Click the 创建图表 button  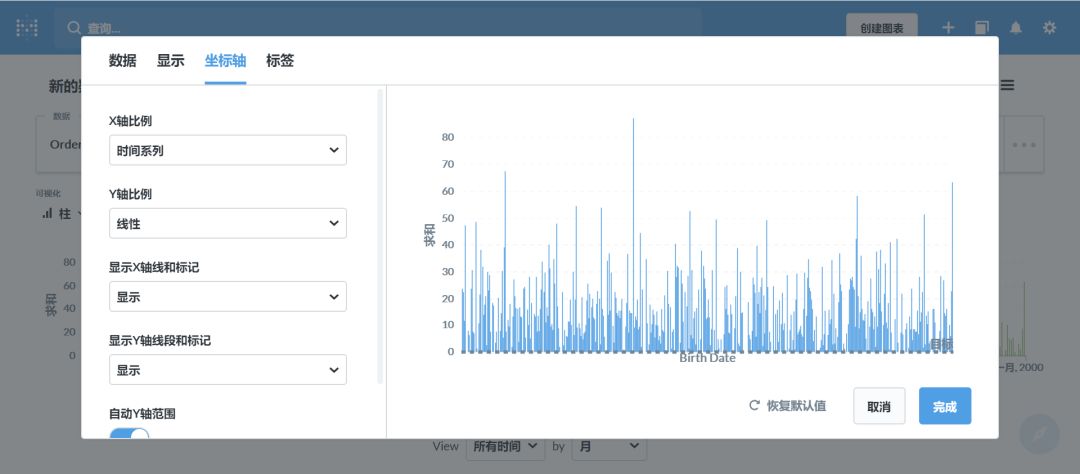pyautogui.click(x=882, y=28)
